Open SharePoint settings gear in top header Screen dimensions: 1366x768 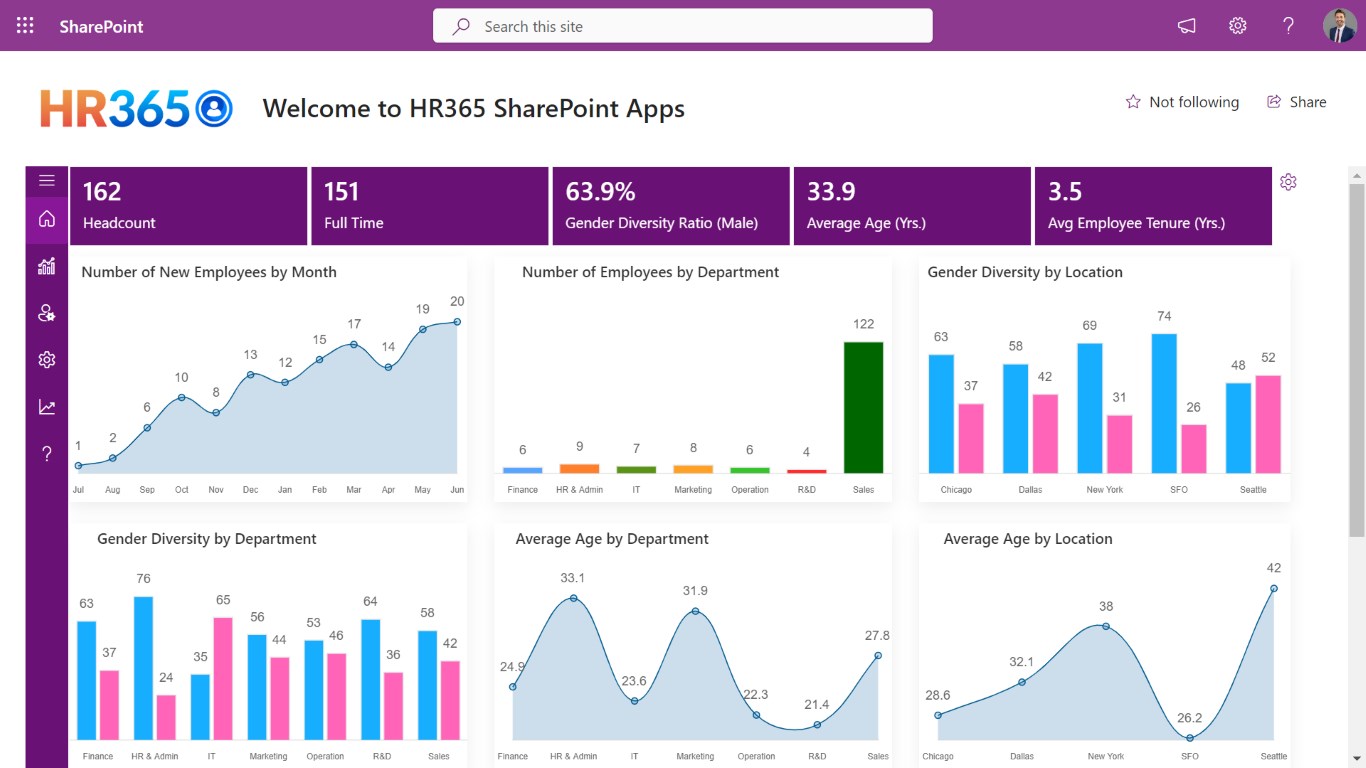click(x=1238, y=26)
